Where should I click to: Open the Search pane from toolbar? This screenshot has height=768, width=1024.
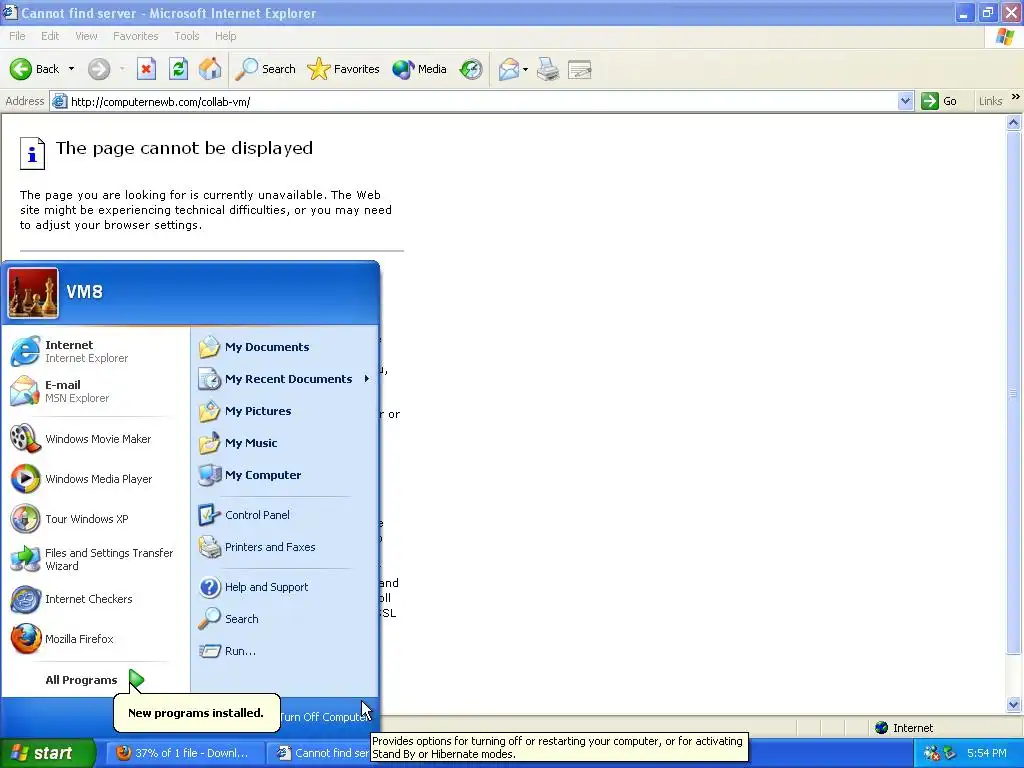point(265,69)
